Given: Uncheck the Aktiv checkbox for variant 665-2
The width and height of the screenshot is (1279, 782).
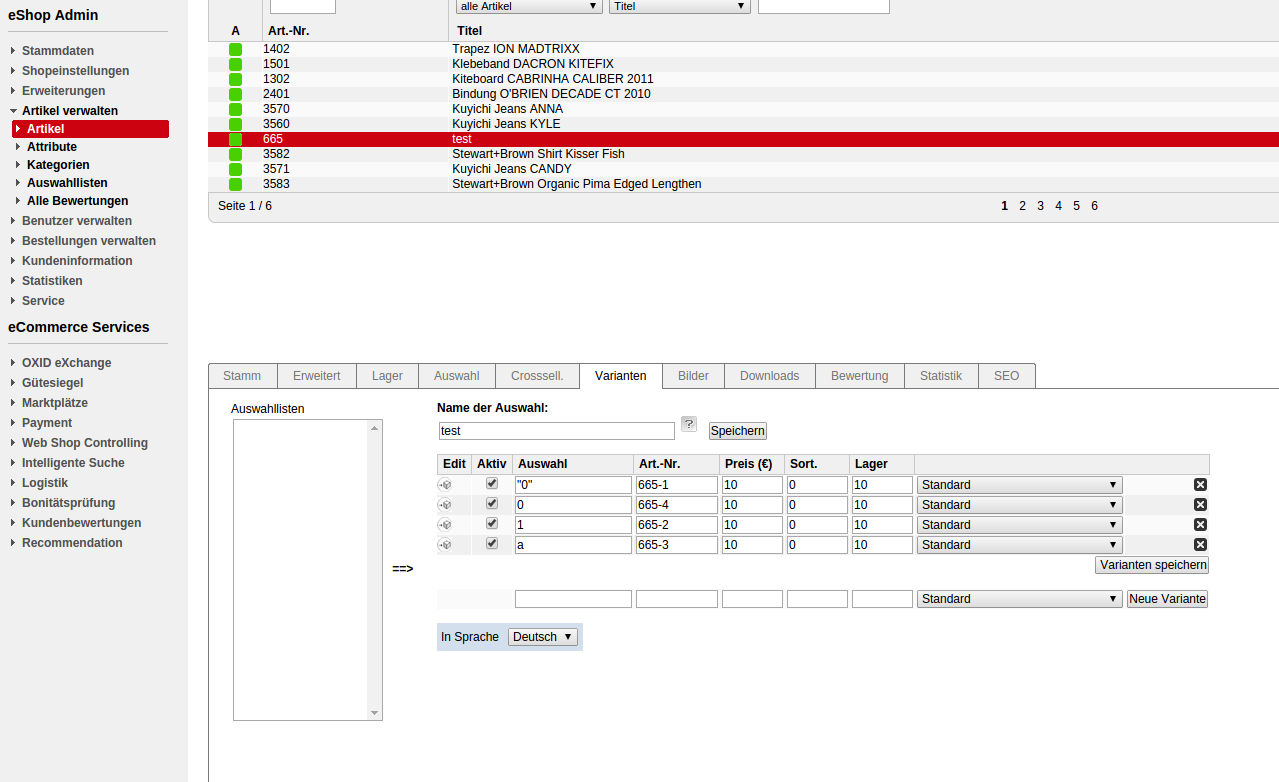Looking at the screenshot, I should (491, 524).
